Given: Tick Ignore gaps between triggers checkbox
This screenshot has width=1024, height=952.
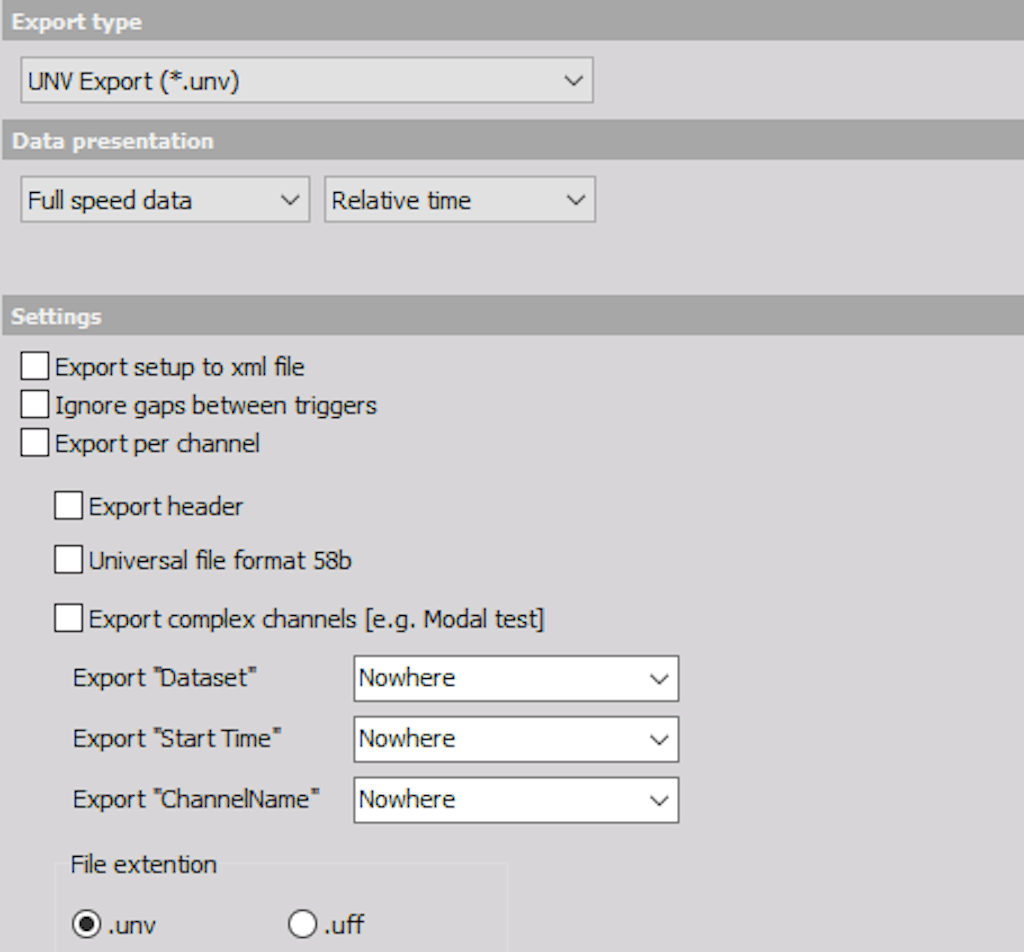Looking at the screenshot, I should 35,405.
